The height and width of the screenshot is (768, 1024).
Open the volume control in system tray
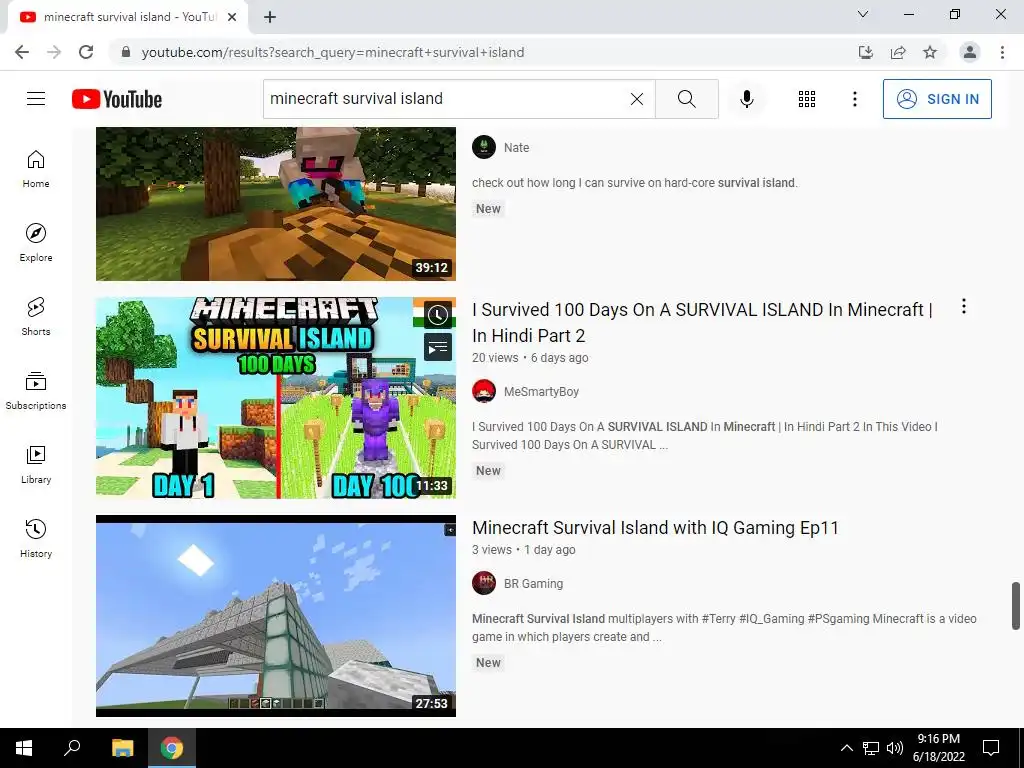(x=895, y=748)
